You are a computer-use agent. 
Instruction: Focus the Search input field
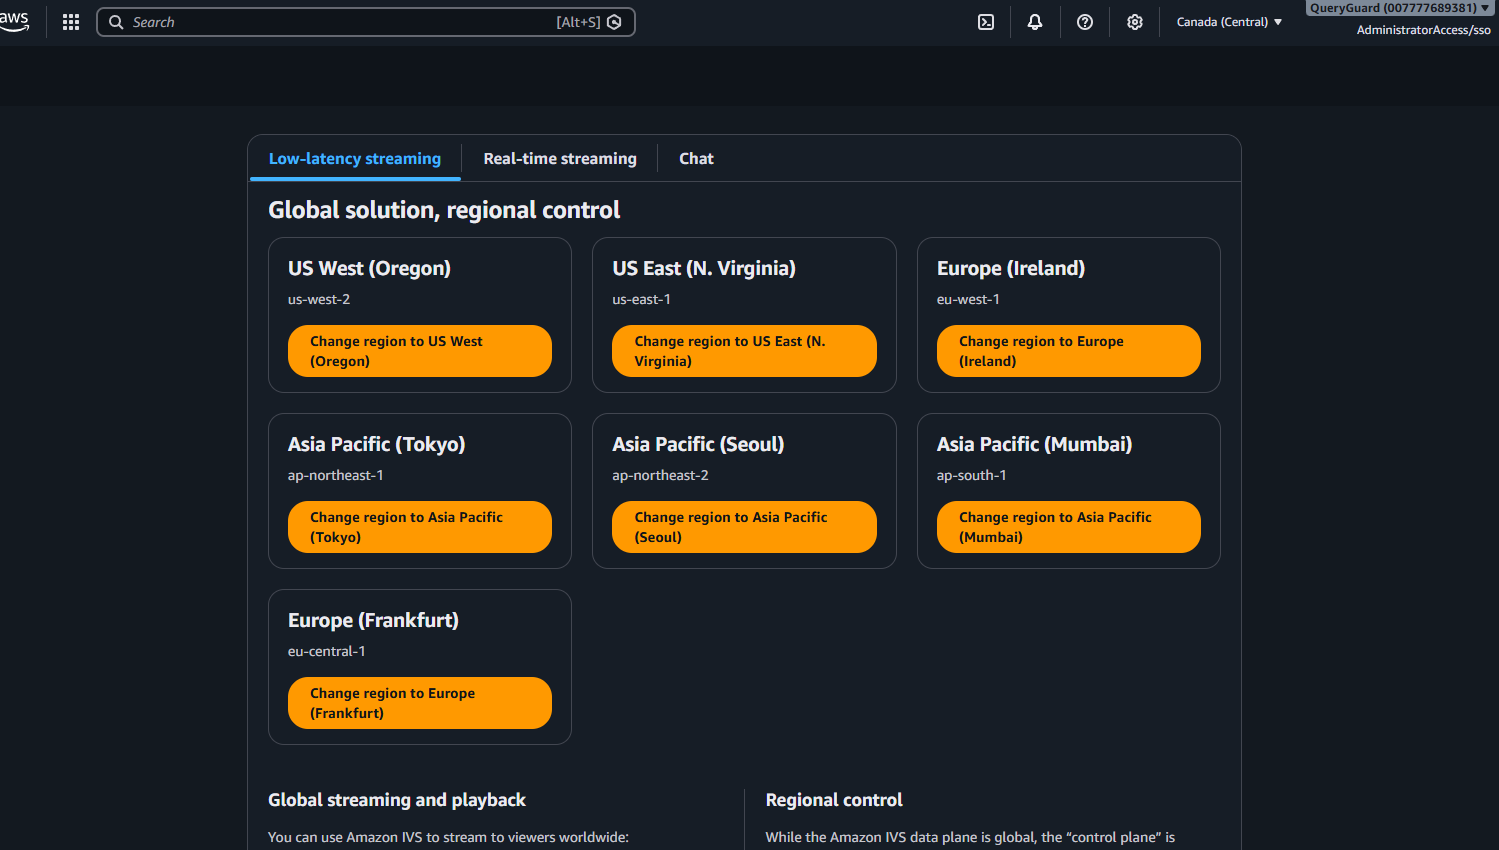tap(366, 22)
